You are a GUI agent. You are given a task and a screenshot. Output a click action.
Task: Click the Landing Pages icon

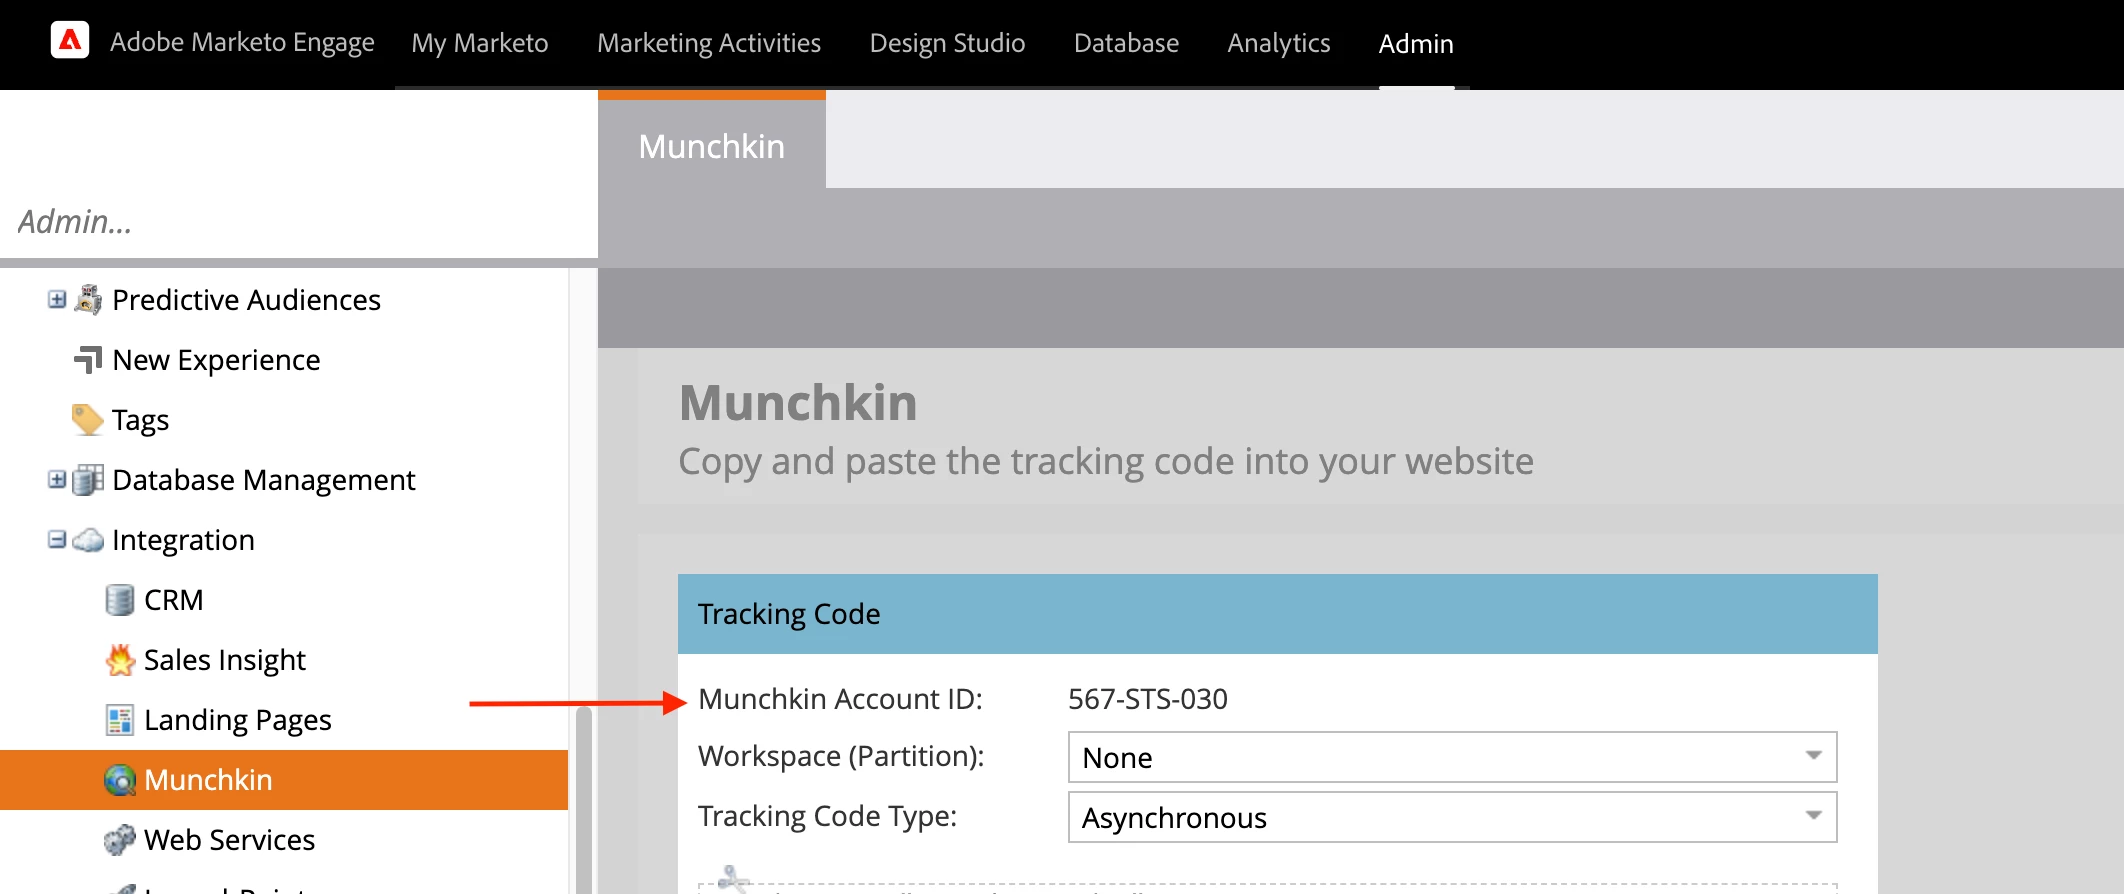coord(120,720)
